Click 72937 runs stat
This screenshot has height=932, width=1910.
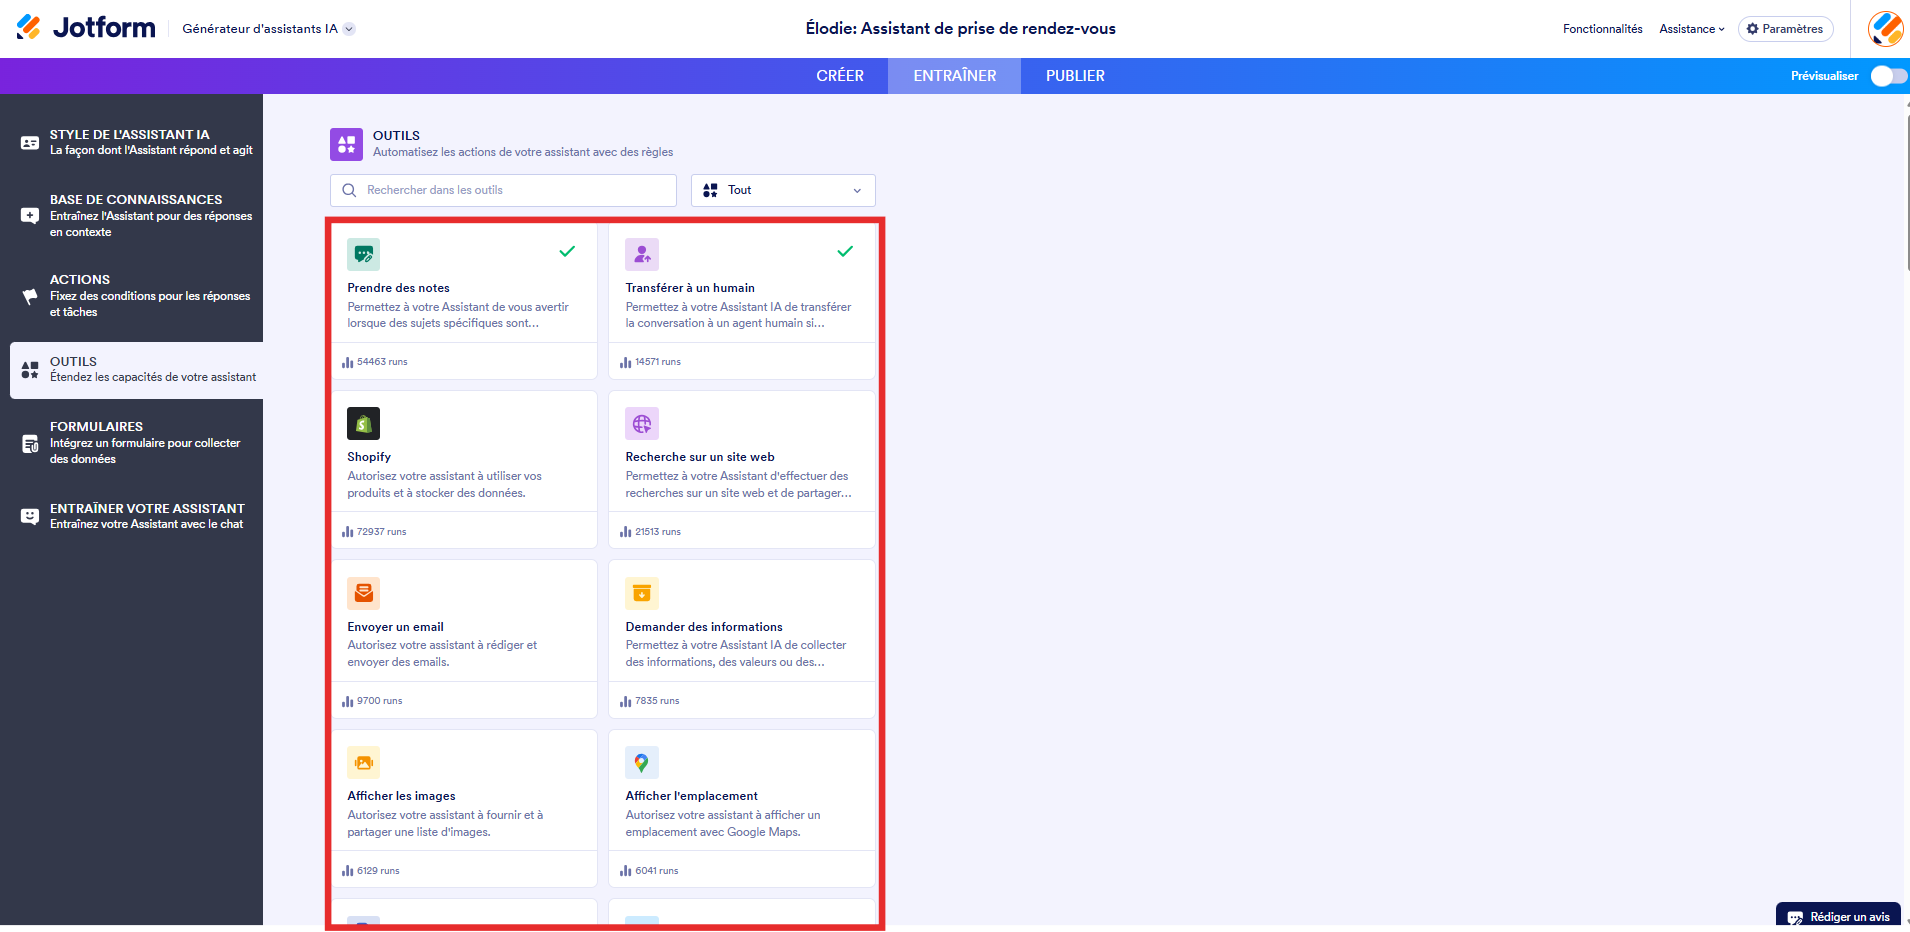coord(374,532)
